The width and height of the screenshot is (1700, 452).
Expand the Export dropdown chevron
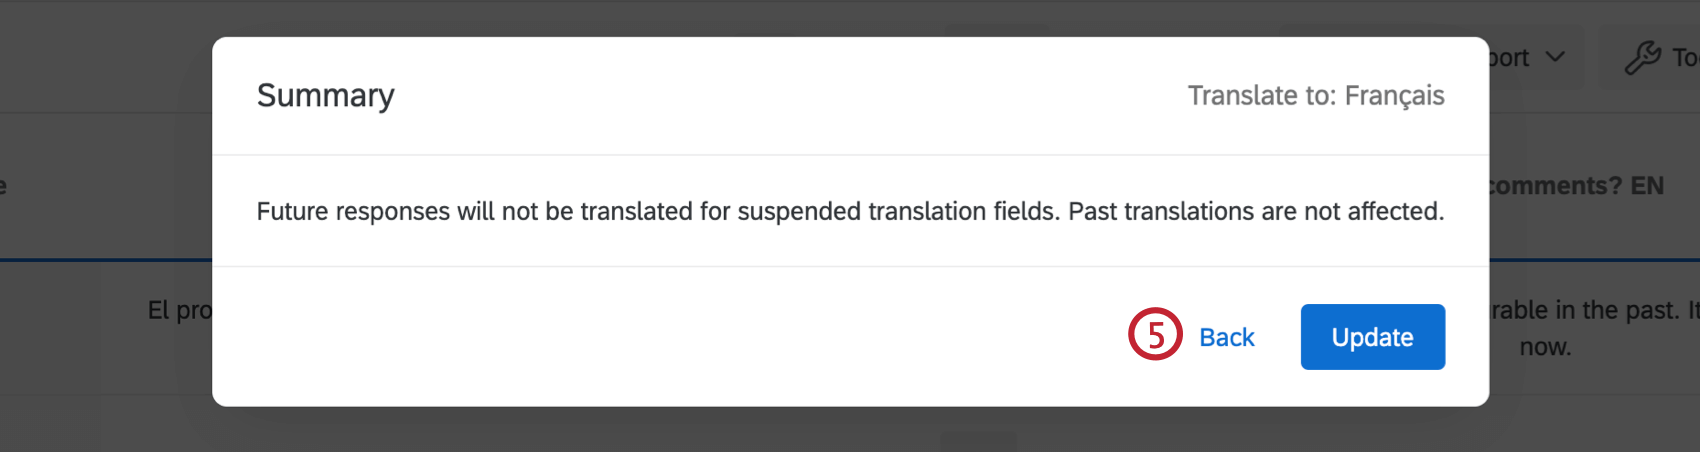pyautogui.click(x=1555, y=57)
